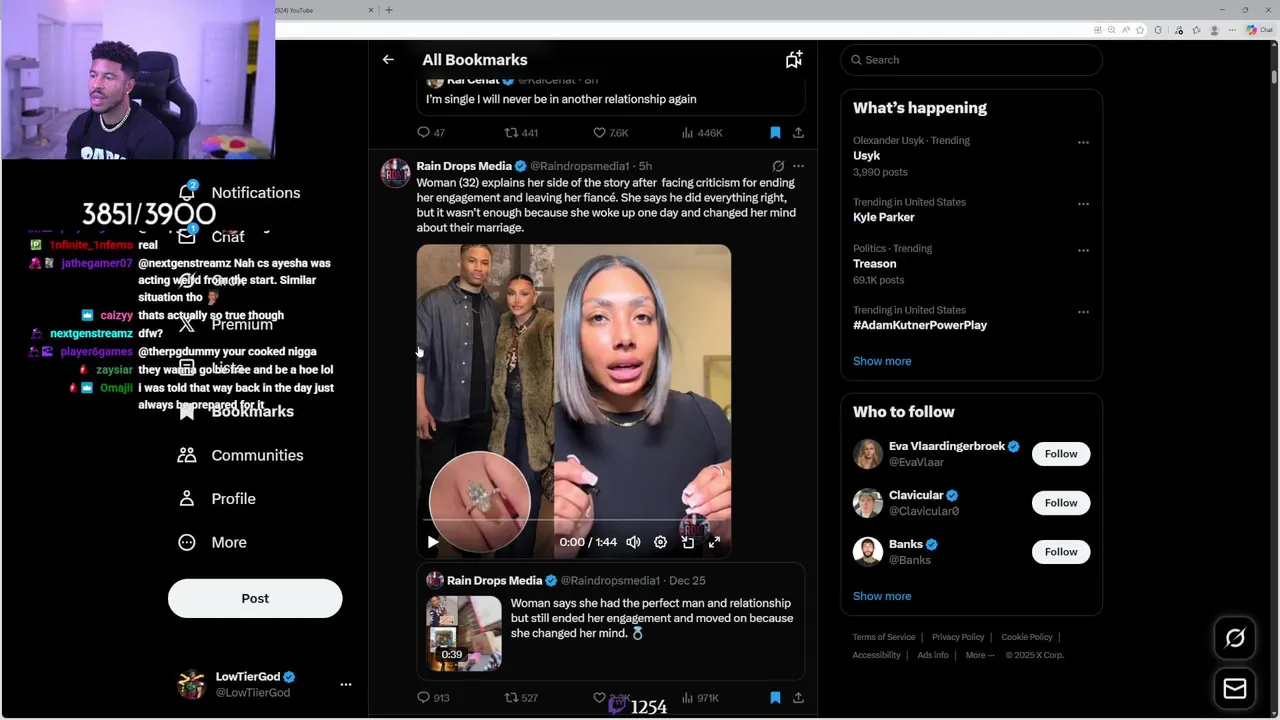1280x720 pixels.
Task: Repost the Kai Cenat post showing 441
Action: [521, 132]
